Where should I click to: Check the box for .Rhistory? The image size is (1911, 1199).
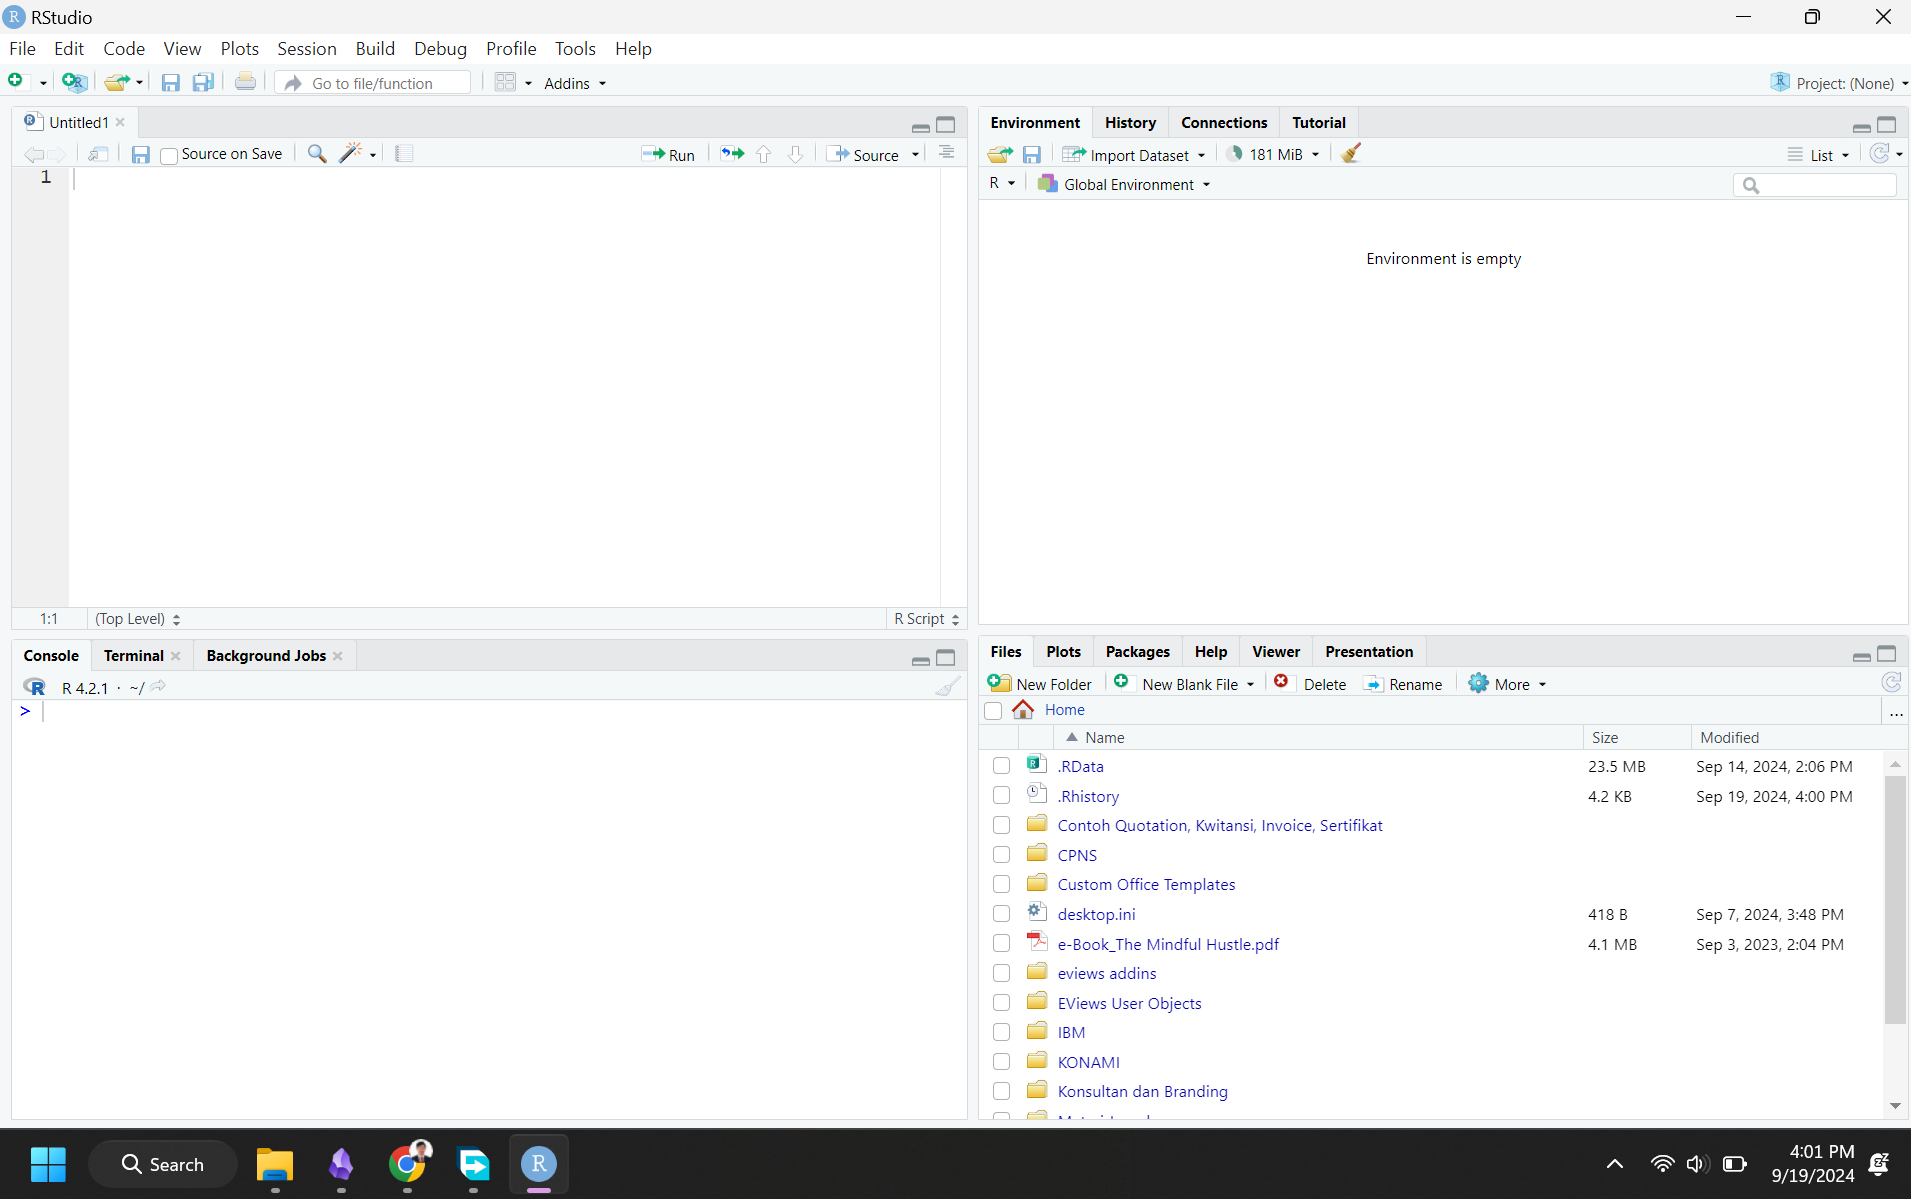tap(1001, 796)
